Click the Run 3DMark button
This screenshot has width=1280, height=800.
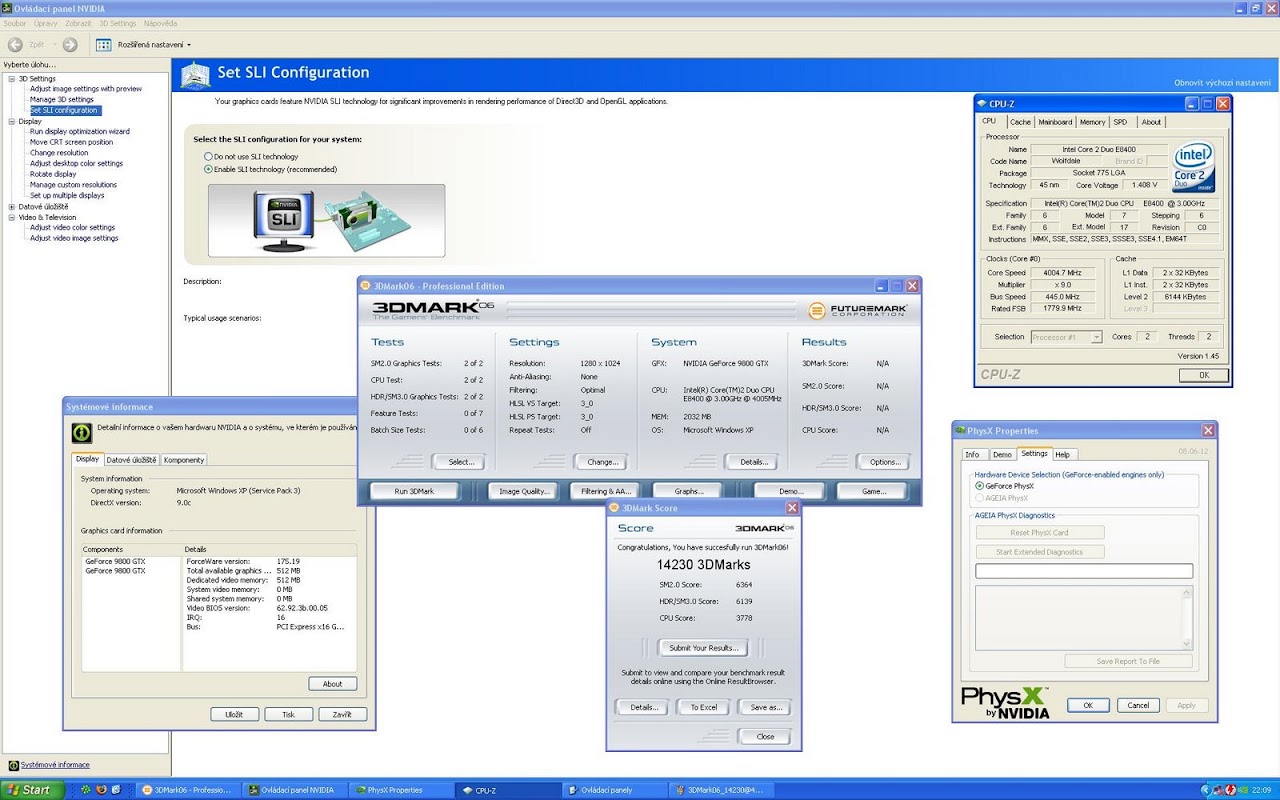[x=414, y=491]
